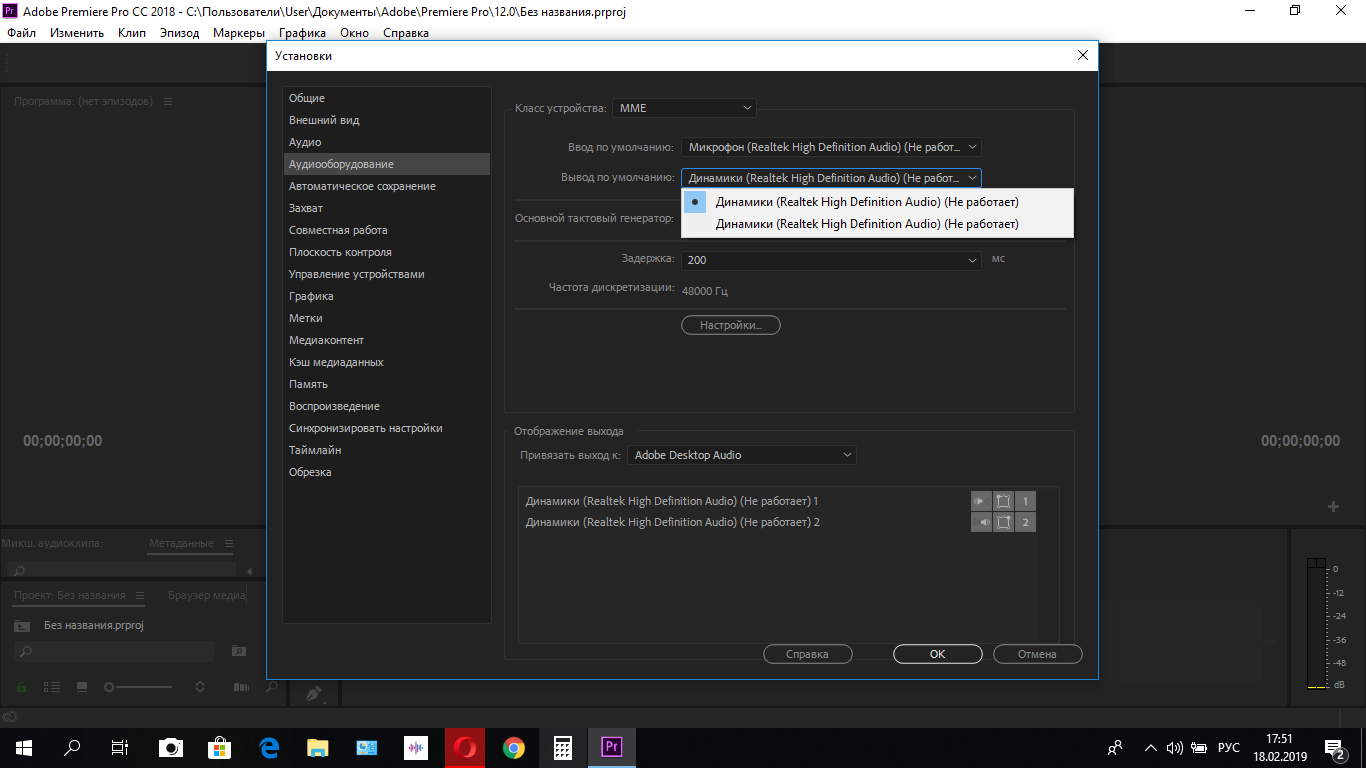1366x768 pixels.
Task: Click channel number 1 box in output mapping
Action: coord(1025,501)
